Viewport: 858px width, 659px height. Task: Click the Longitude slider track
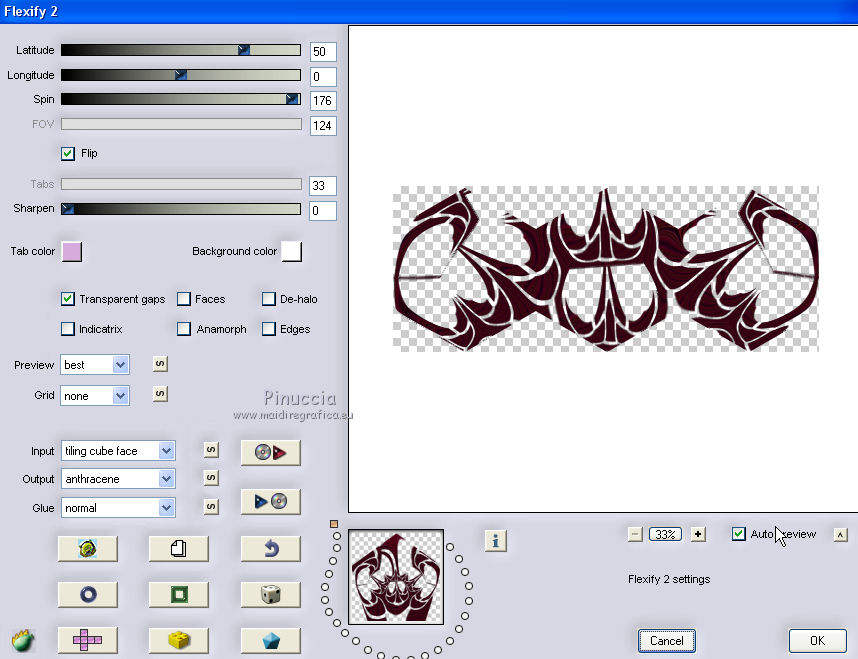pos(181,75)
